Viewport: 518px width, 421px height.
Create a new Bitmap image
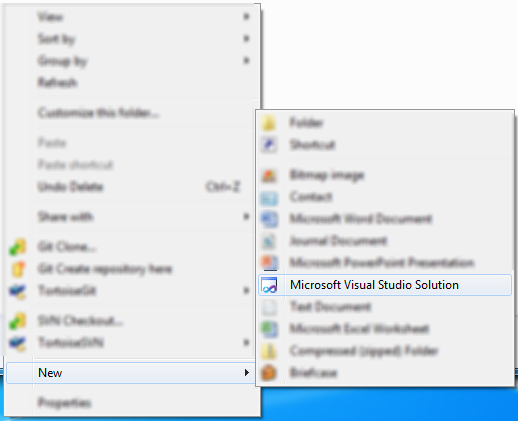coord(385,175)
